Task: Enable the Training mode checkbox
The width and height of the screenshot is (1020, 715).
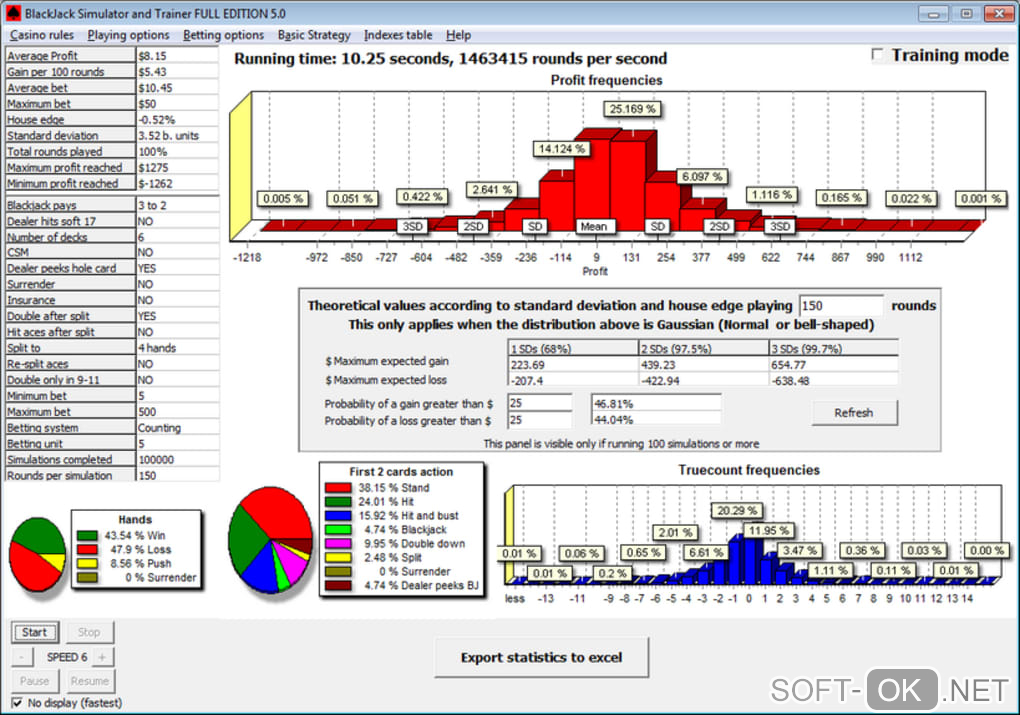Action: point(878,55)
